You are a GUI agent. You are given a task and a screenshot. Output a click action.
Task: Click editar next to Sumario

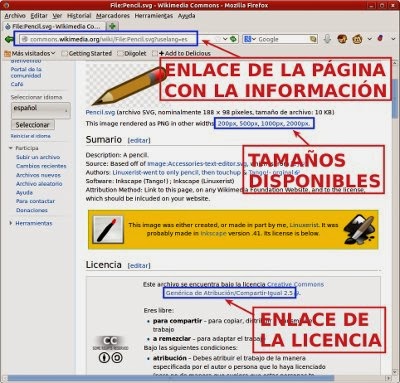click(139, 140)
